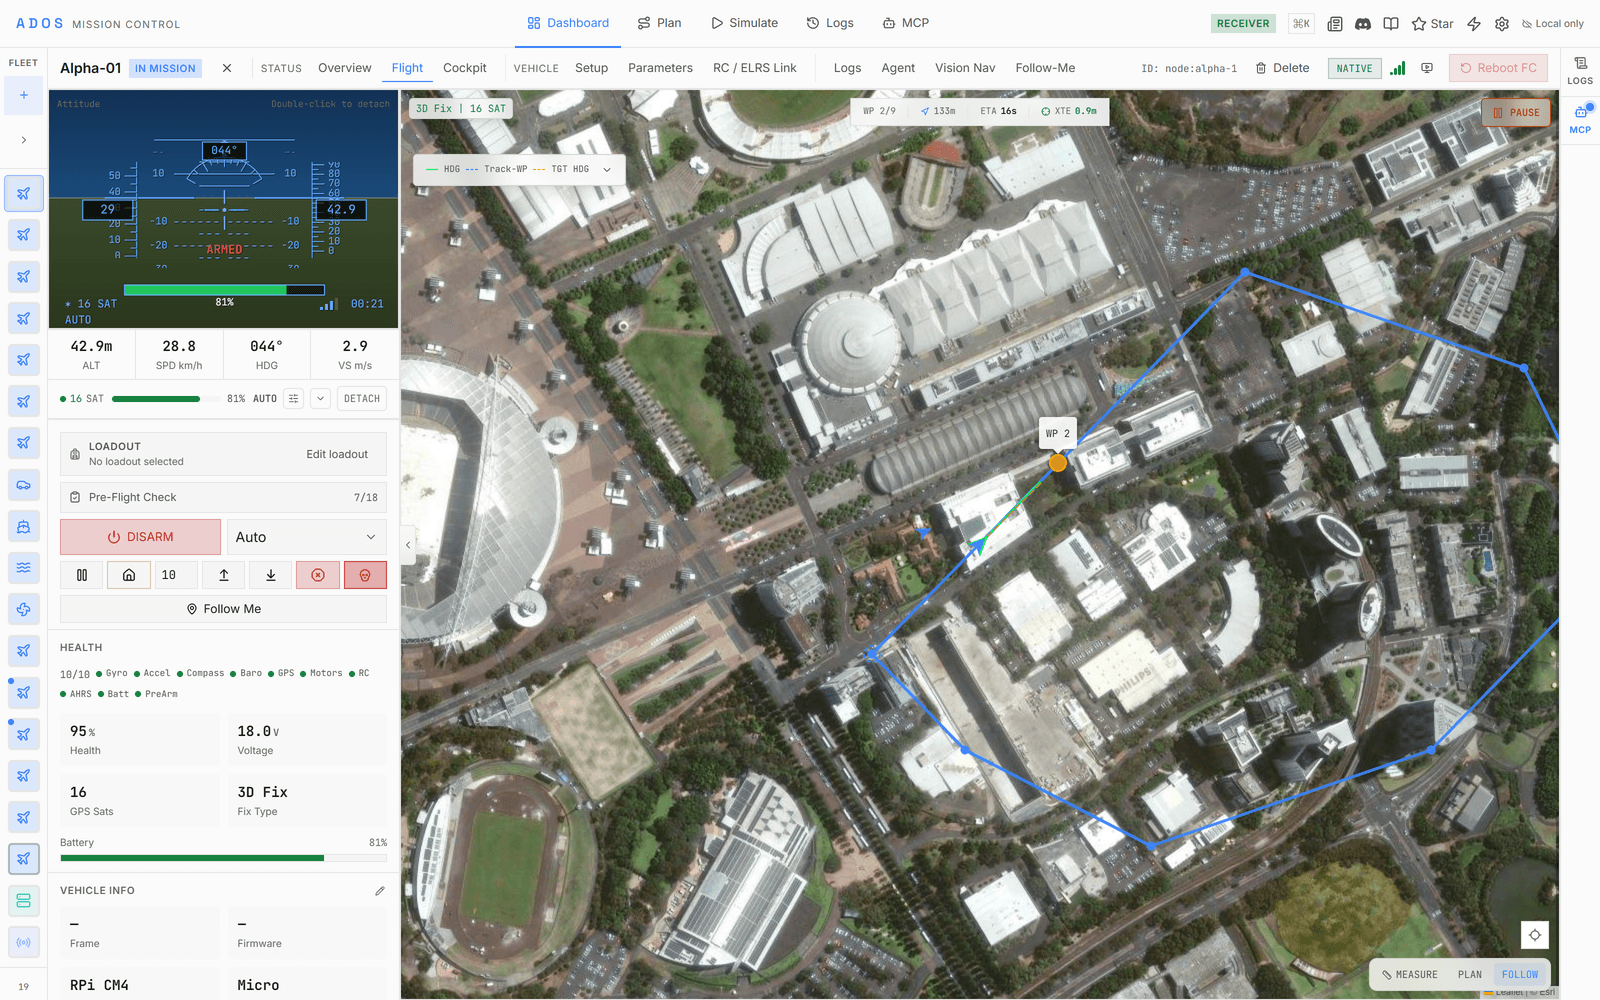The image size is (1600, 1000).
Task: Open the changelog newspaper icon
Action: click(x=1334, y=24)
